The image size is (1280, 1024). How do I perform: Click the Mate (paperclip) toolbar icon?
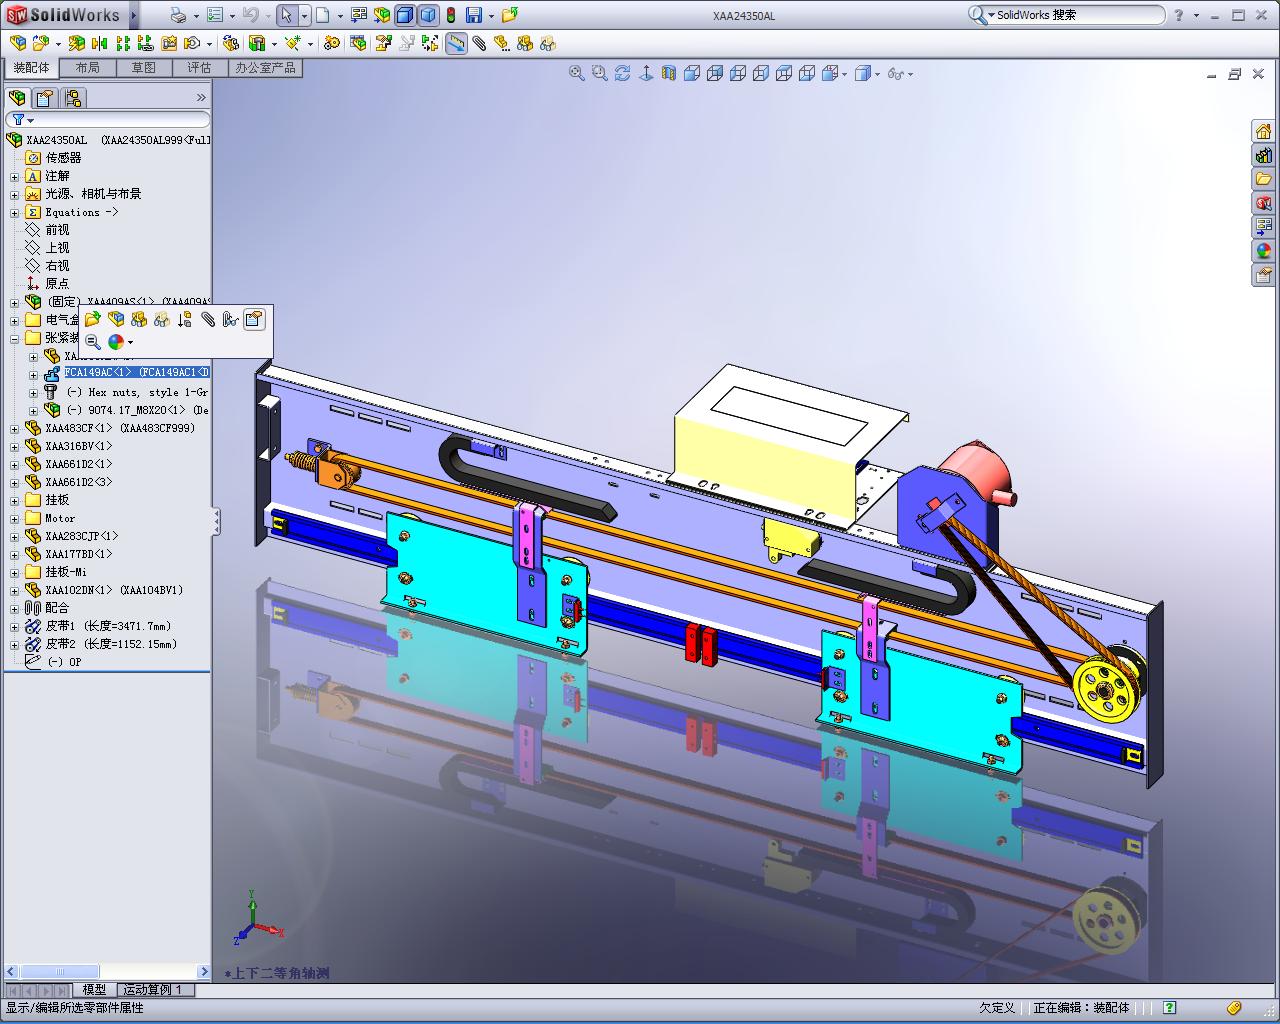[479, 43]
